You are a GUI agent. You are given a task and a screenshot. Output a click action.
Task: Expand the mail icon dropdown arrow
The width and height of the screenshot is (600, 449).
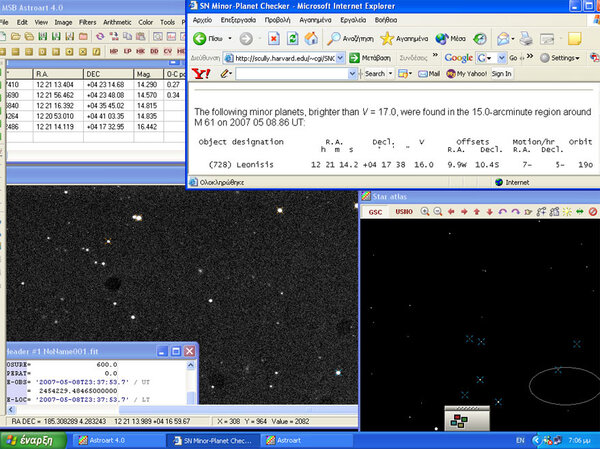click(x=512, y=38)
